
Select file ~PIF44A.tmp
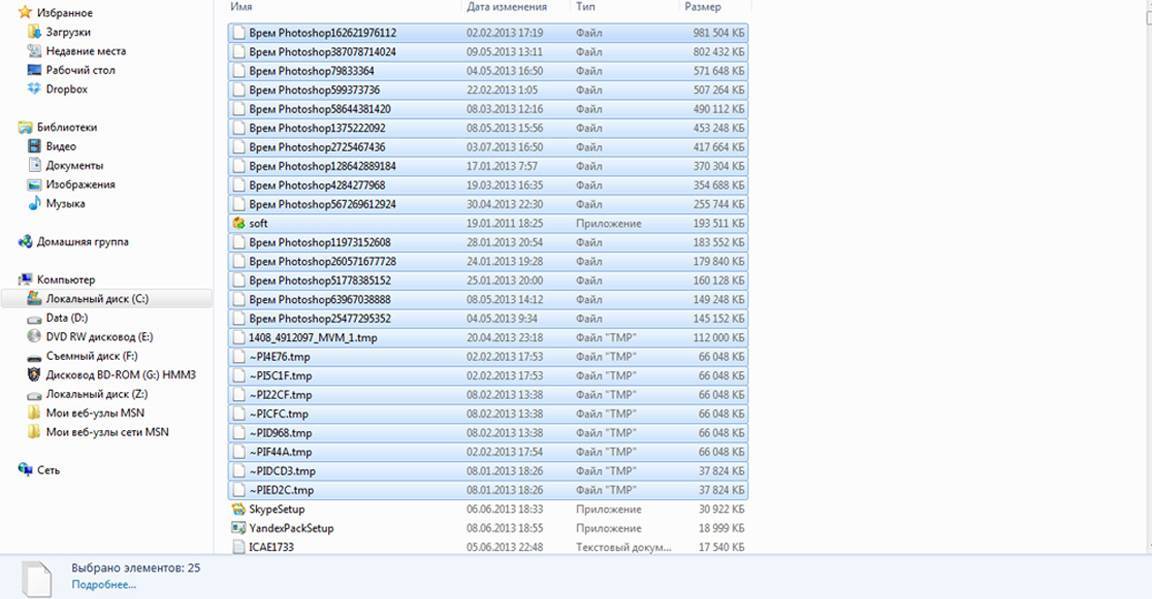click(x=488, y=452)
